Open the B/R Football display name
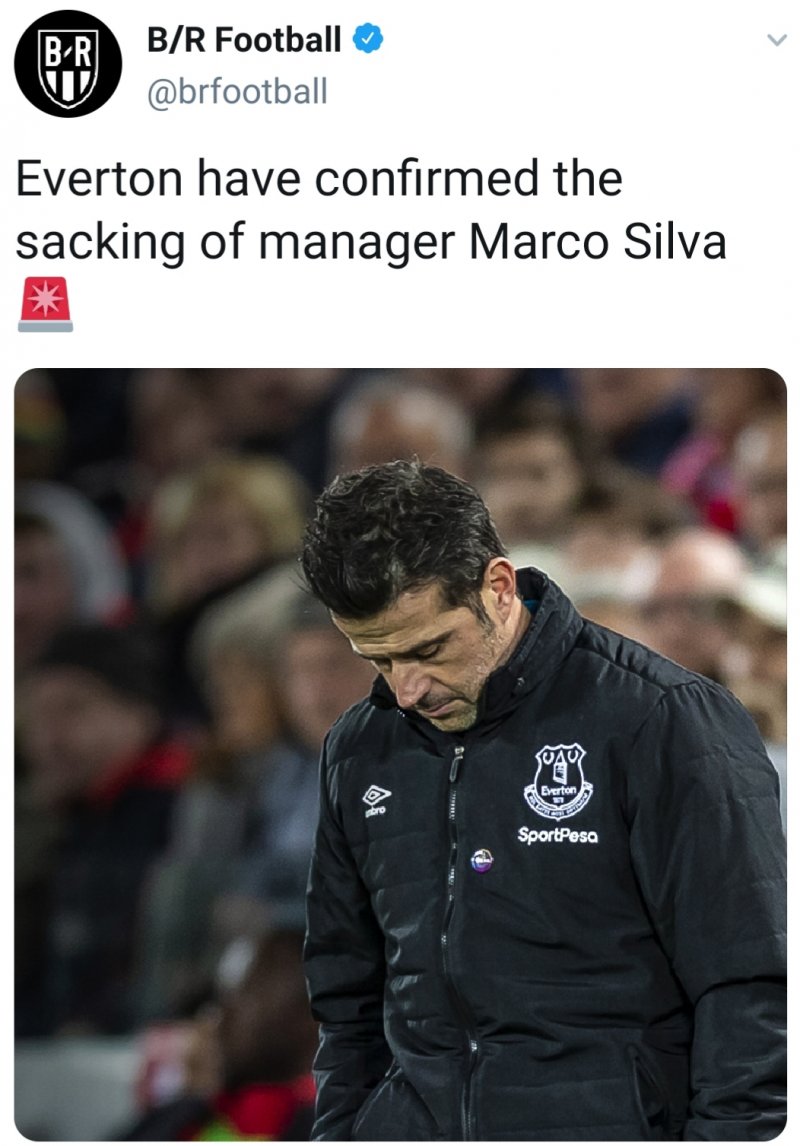 tap(243, 40)
